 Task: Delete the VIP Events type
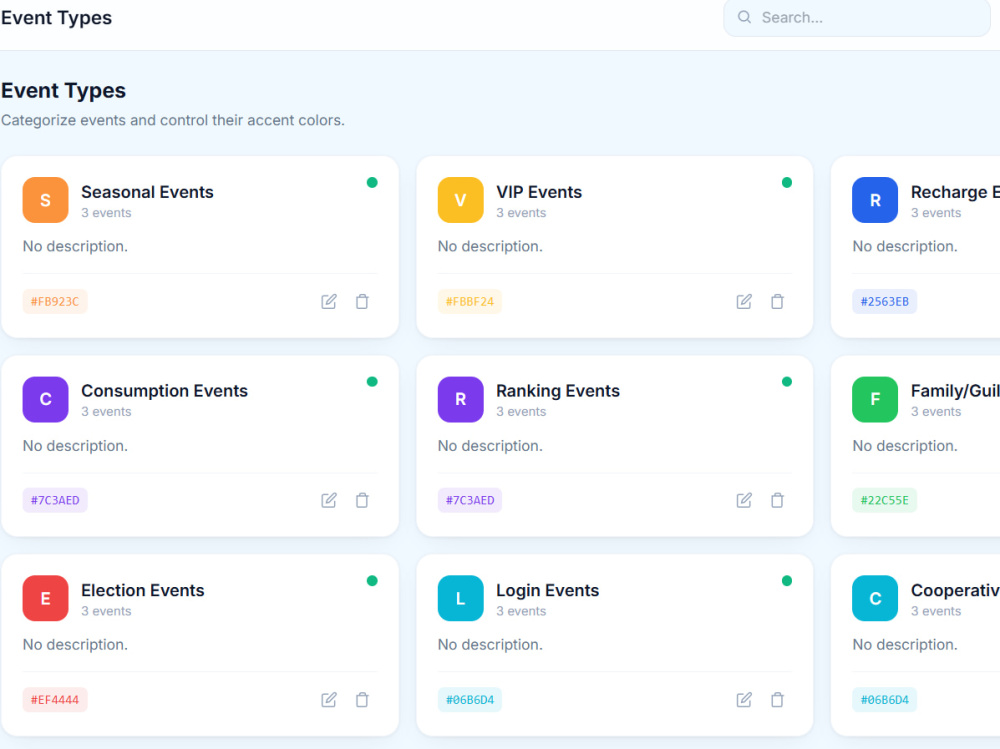[x=777, y=301]
